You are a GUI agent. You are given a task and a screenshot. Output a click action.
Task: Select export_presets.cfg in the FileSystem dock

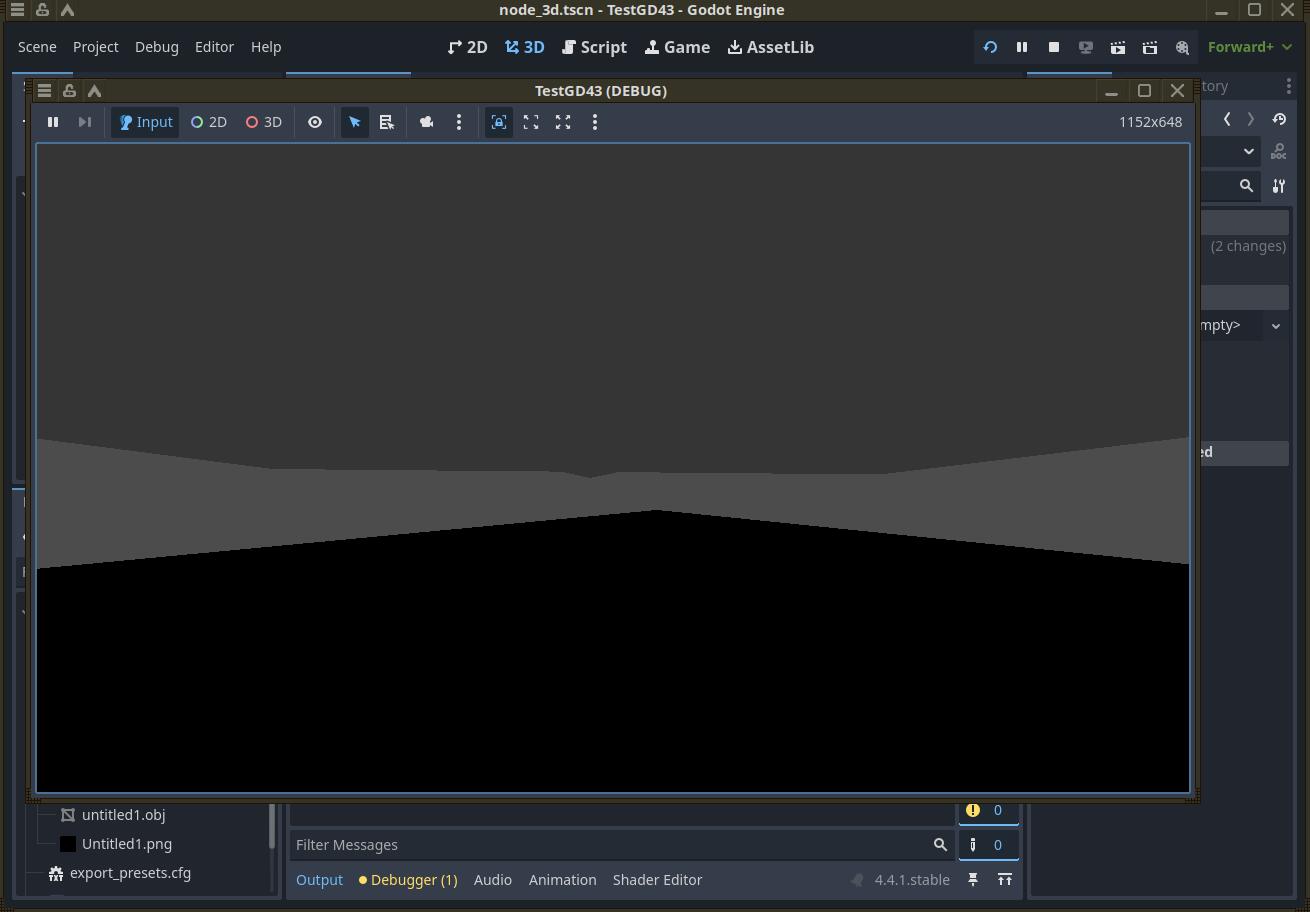[x=130, y=873]
